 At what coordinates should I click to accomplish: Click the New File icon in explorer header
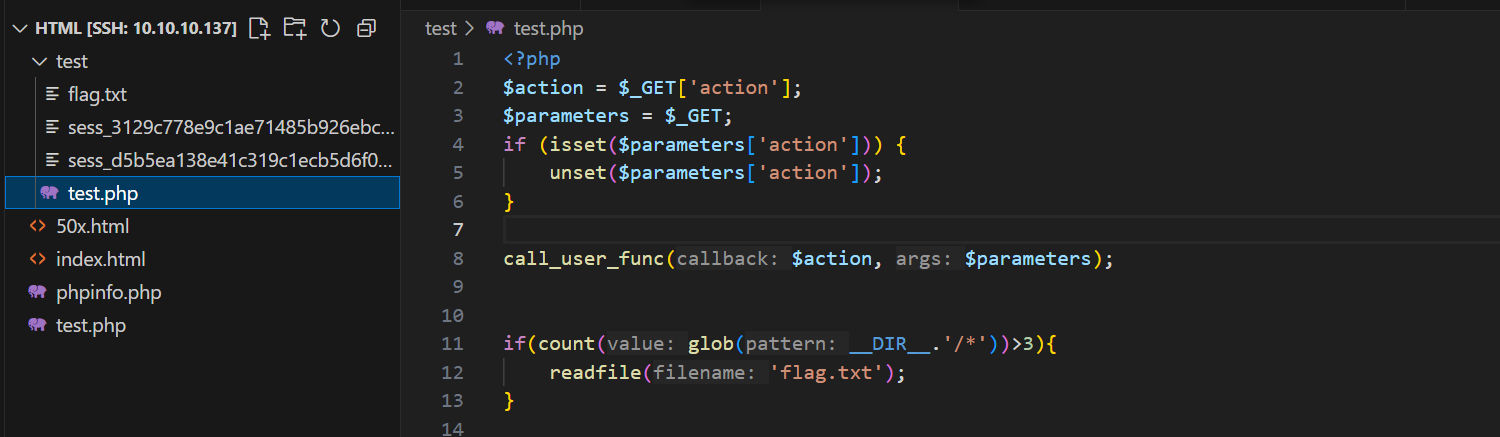point(259,28)
